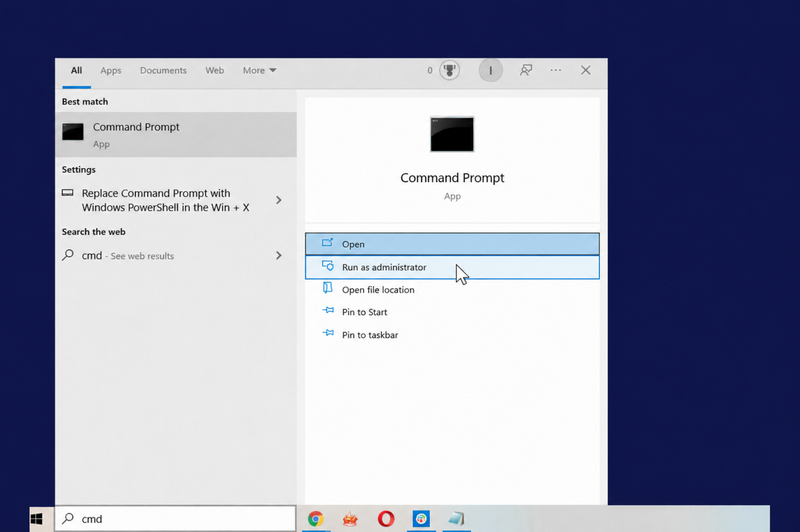
Task: Focus the taskbar search box containing cmd
Action: coord(175,519)
